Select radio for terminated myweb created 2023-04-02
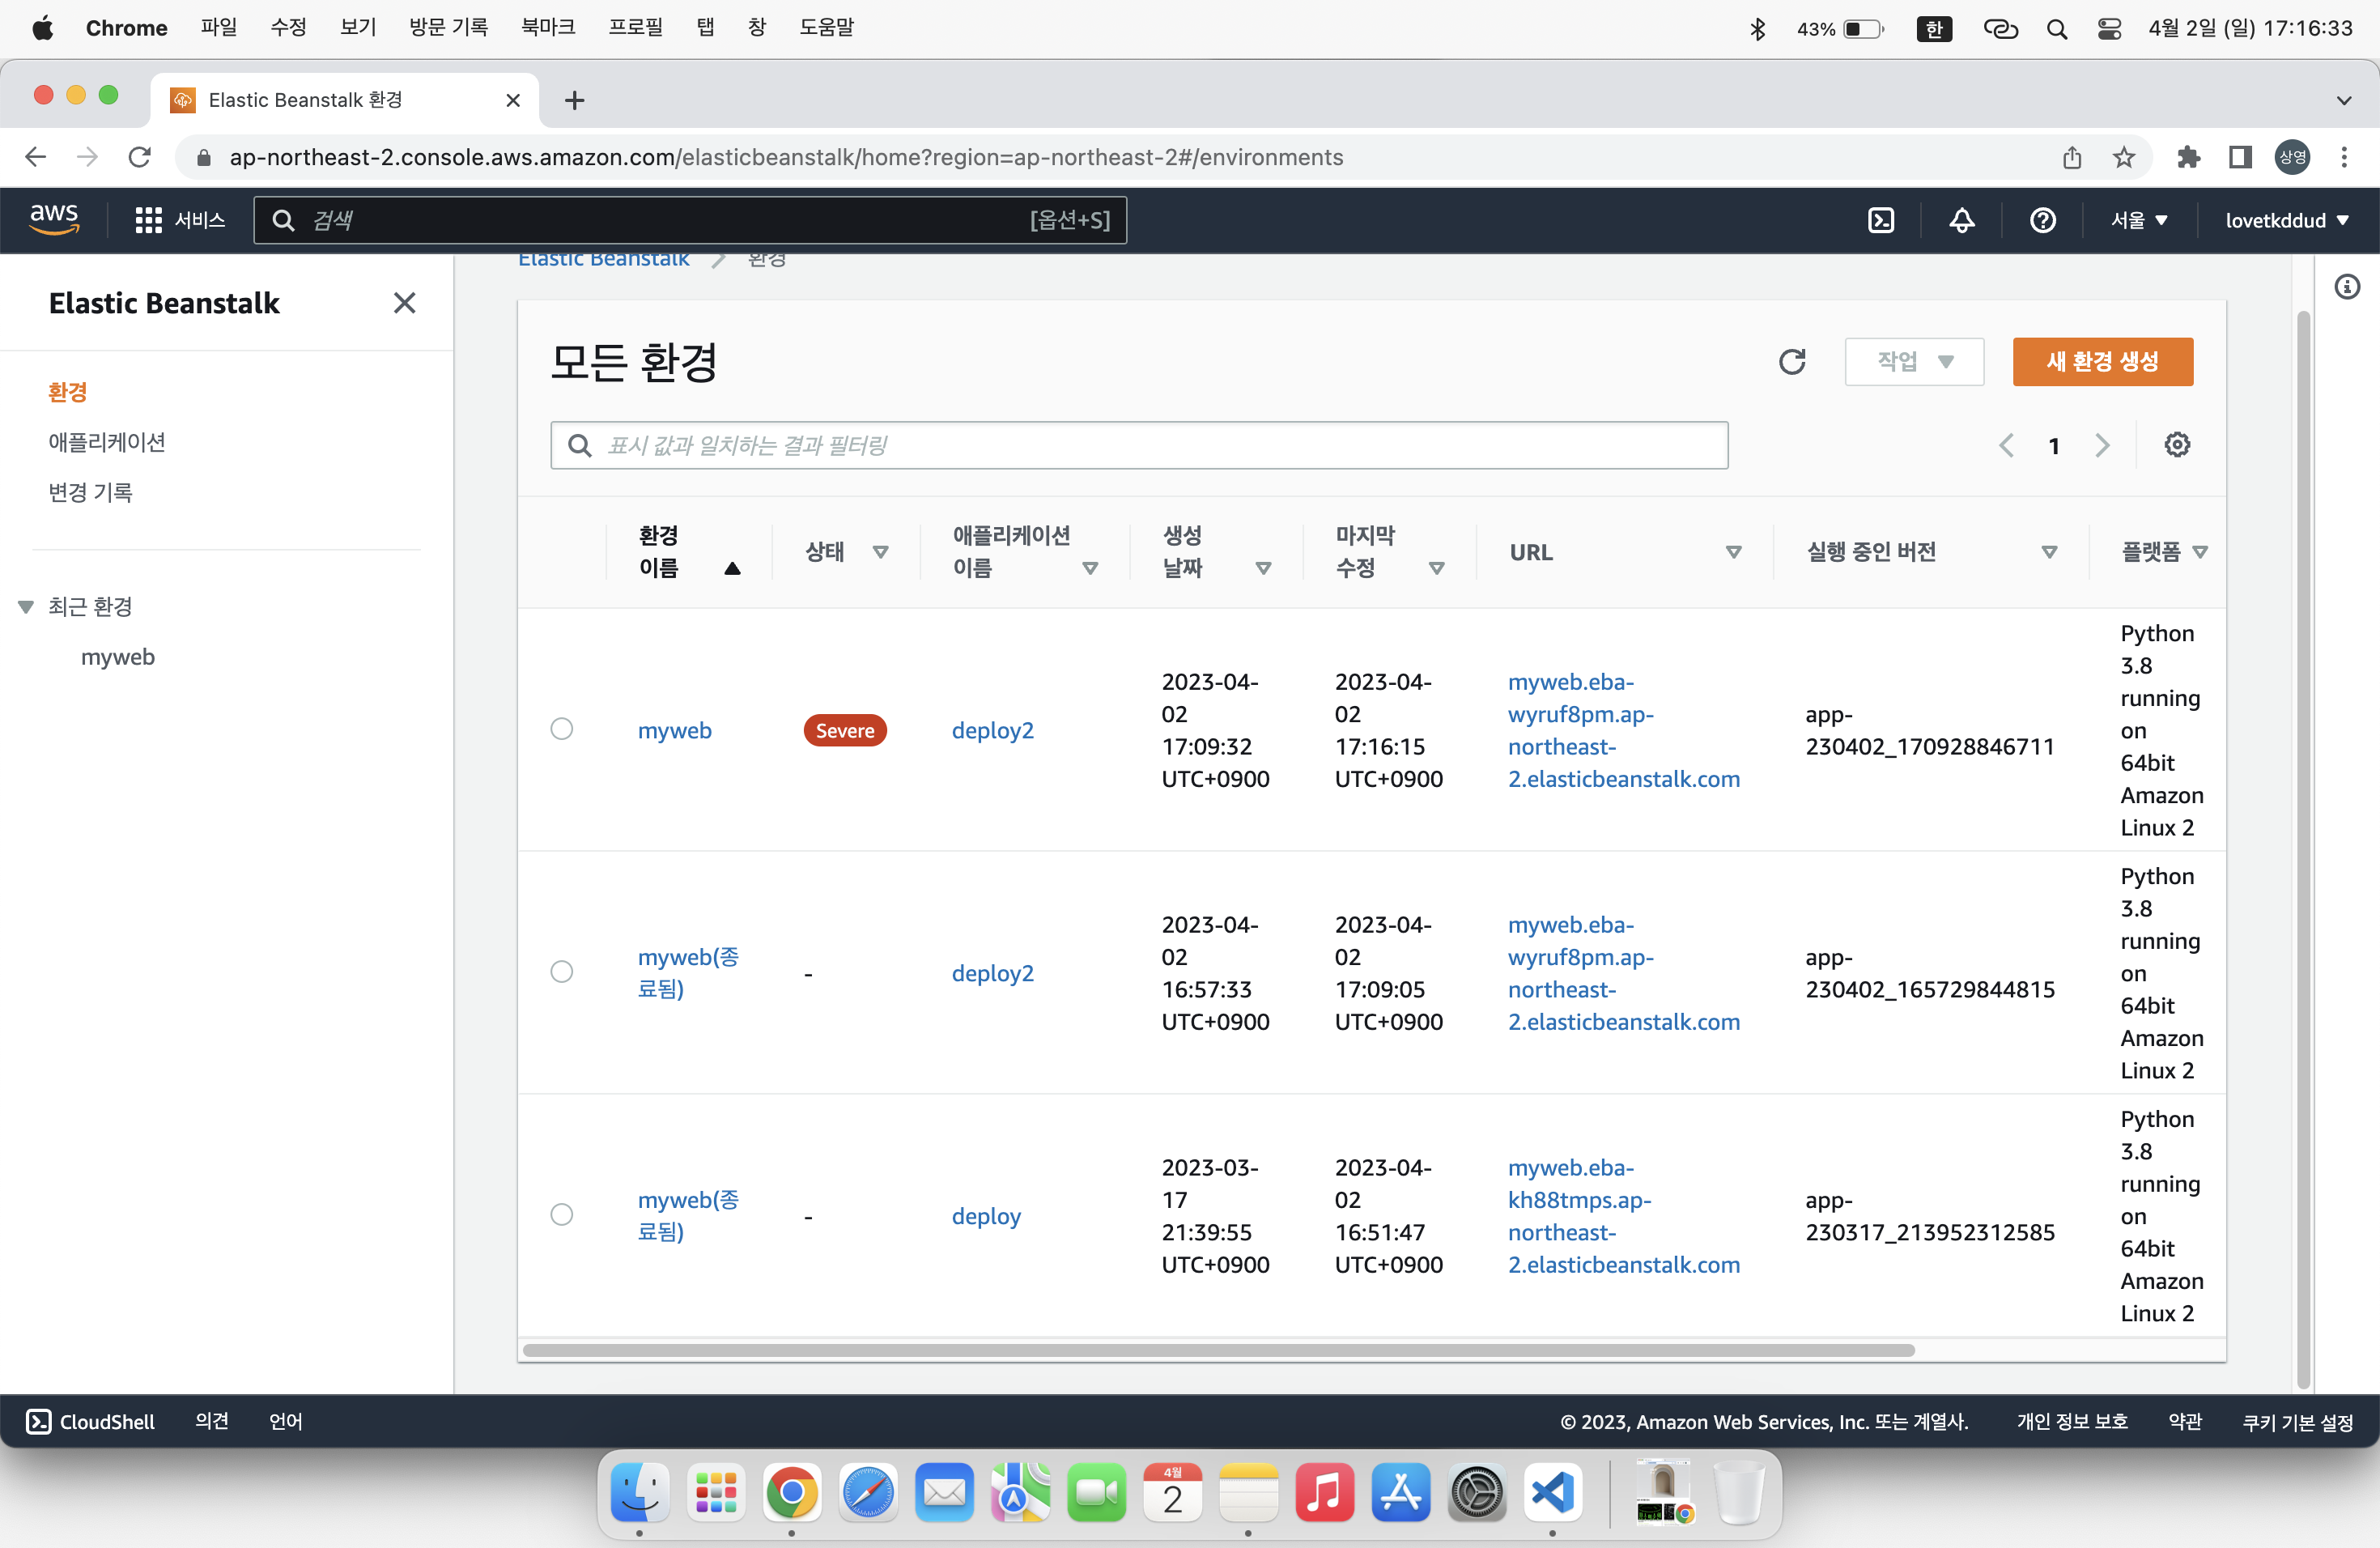Screen dimensions: 2380x1548 click(562, 972)
